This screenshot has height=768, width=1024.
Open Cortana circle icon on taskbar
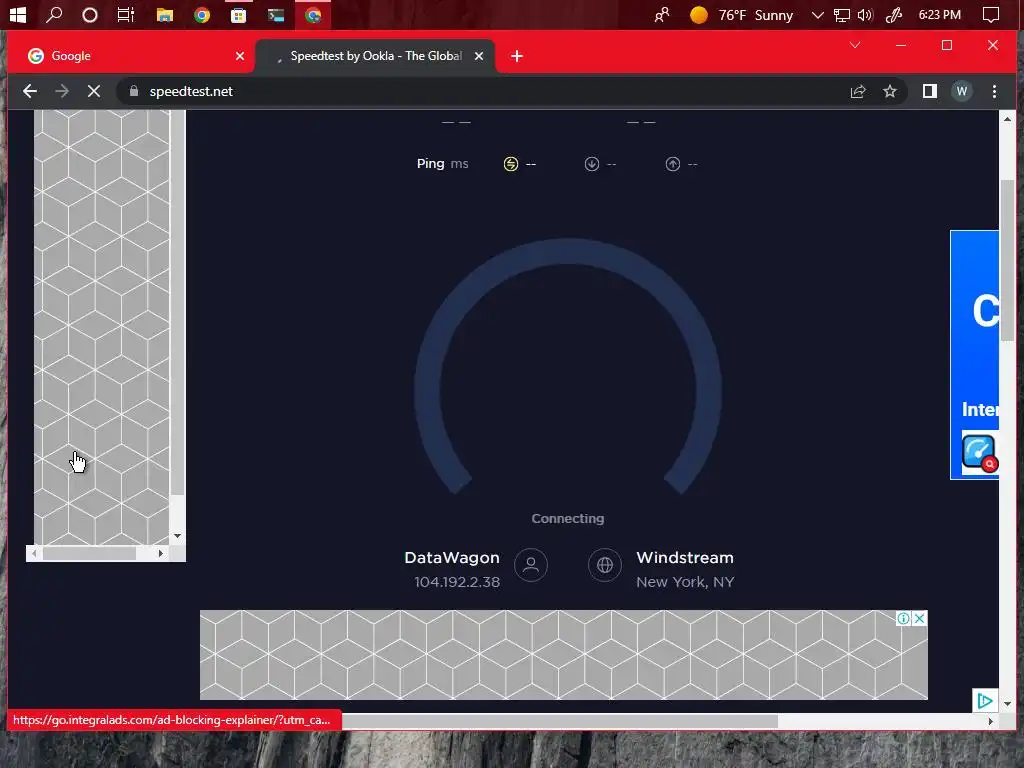tap(90, 15)
